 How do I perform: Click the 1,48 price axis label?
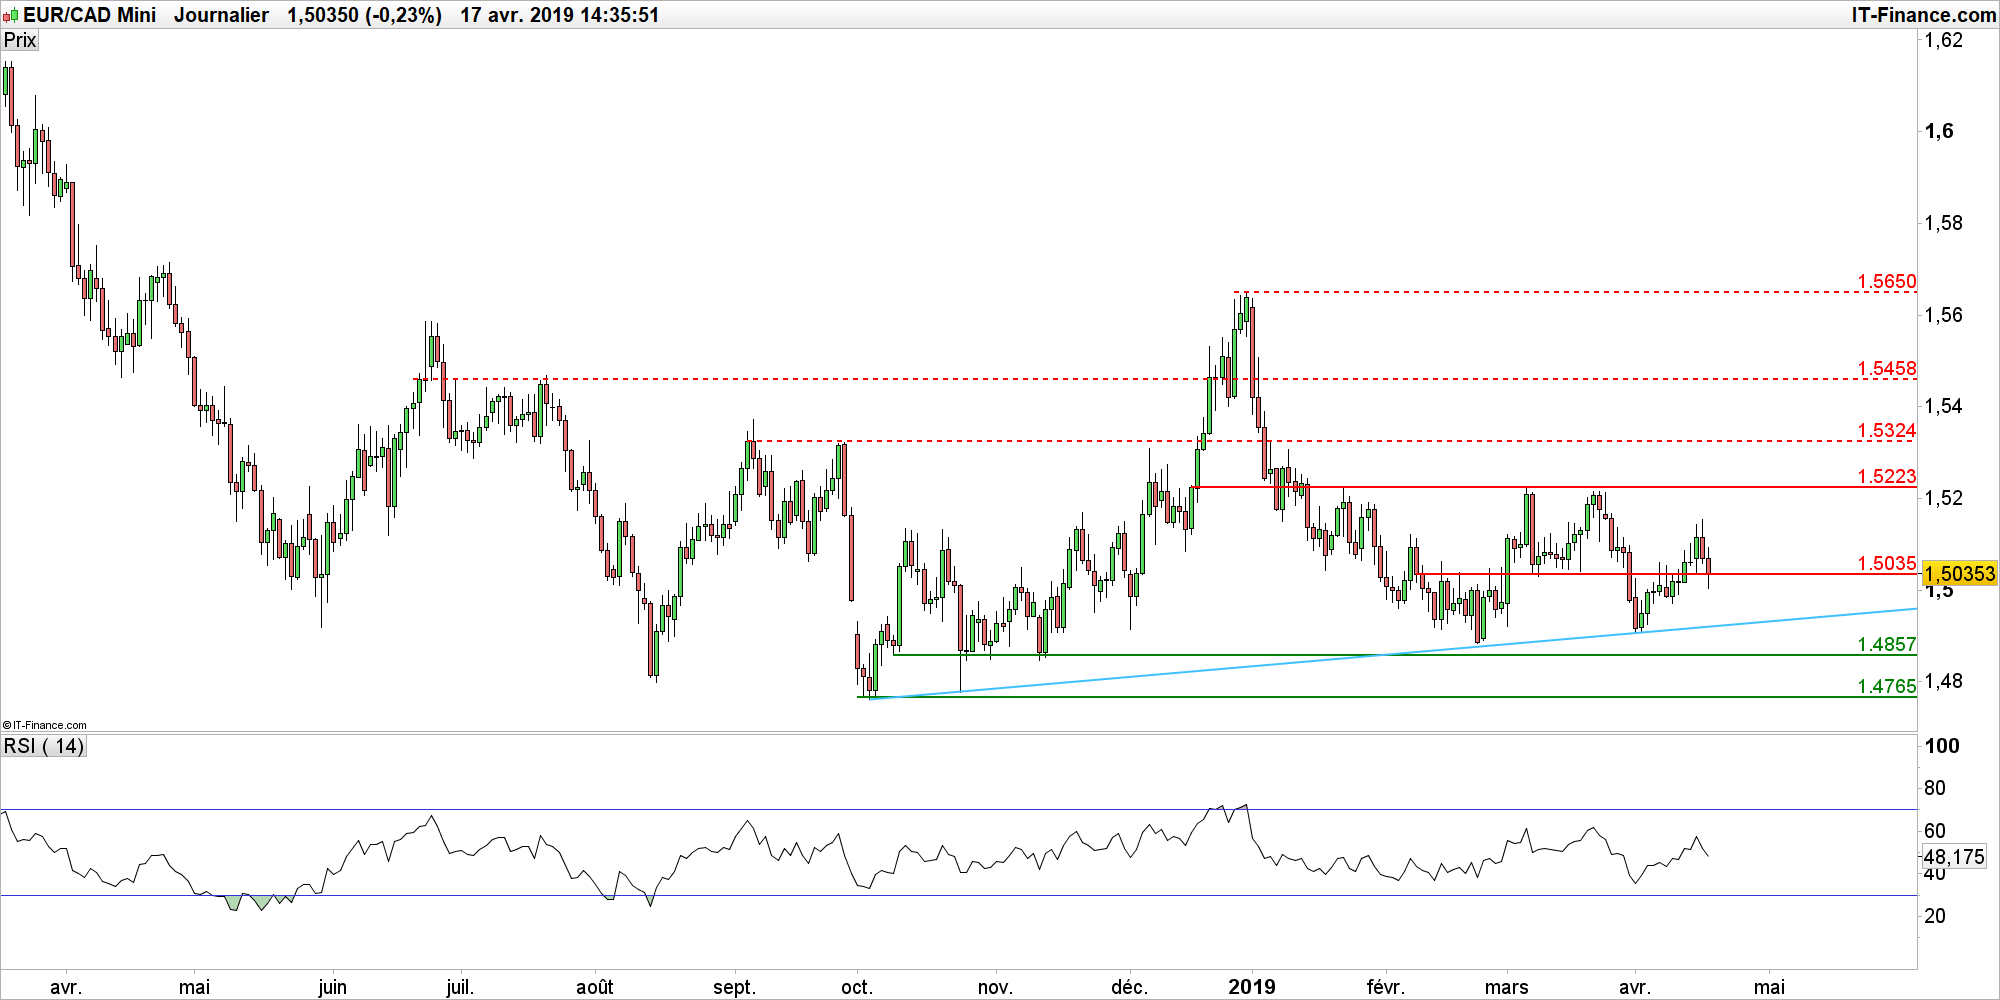(x=1943, y=681)
